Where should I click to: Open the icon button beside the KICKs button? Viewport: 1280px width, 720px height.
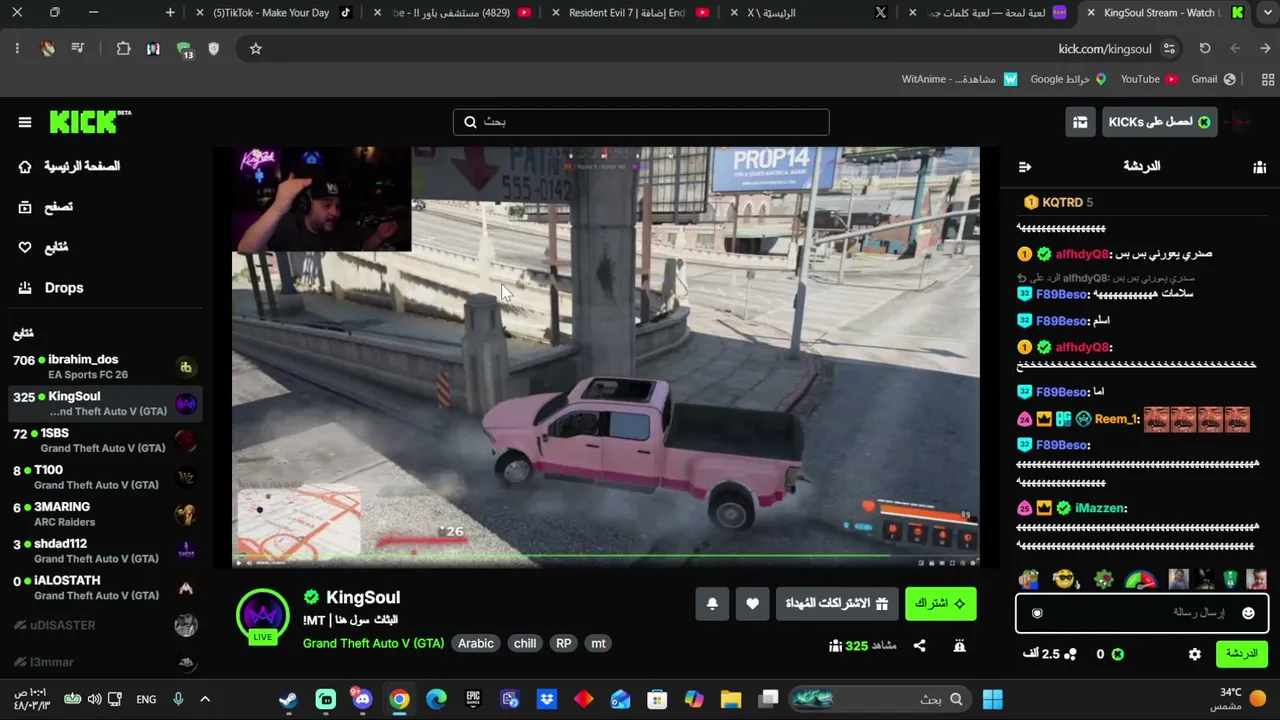click(1080, 122)
